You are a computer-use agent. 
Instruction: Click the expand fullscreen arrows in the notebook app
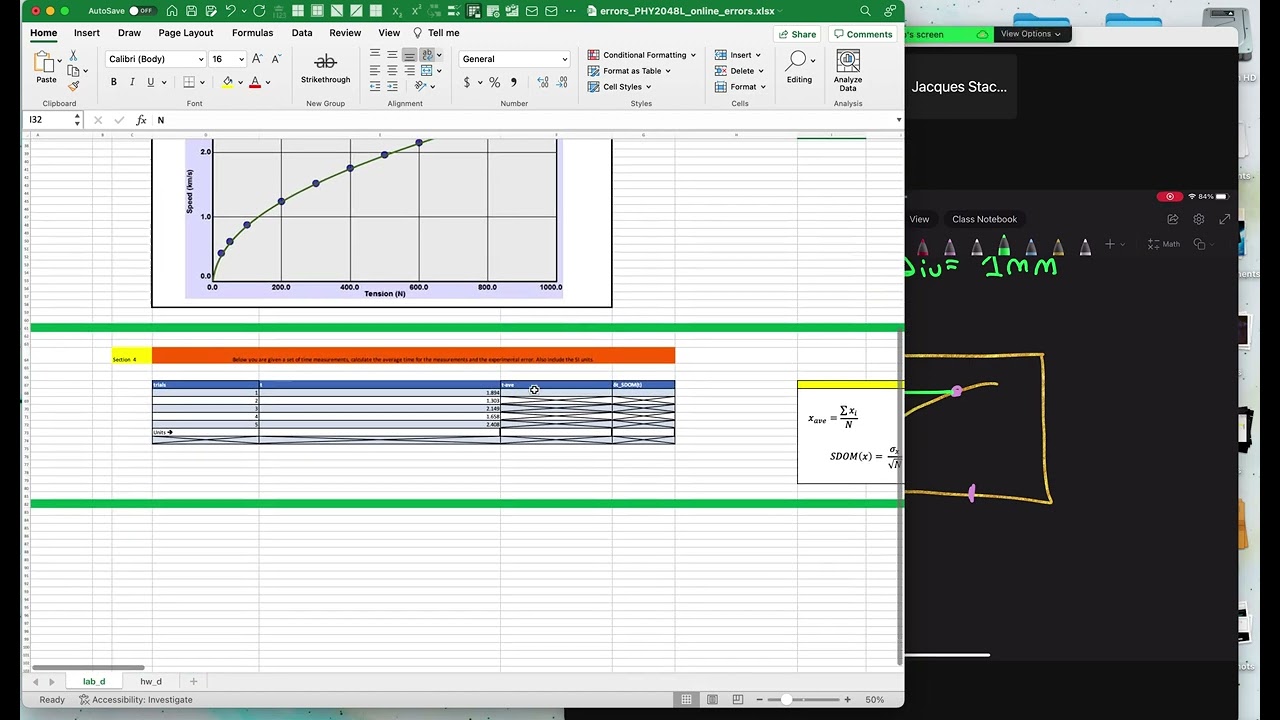pos(1225,219)
